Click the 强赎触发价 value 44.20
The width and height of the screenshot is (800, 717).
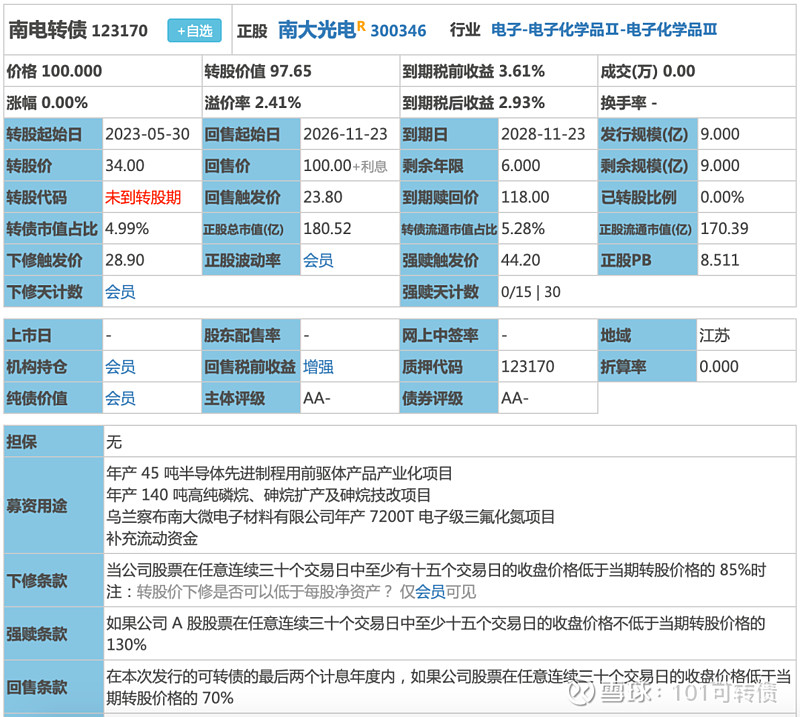pos(520,260)
